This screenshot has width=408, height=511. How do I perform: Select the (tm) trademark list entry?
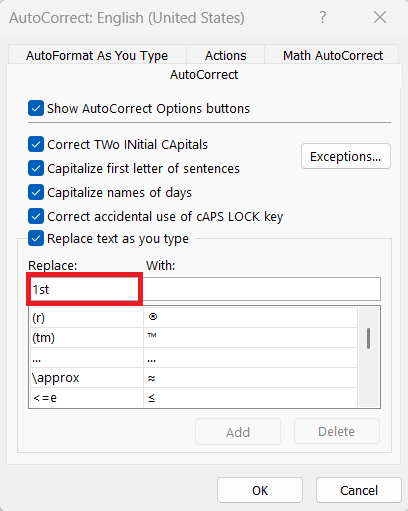194,337
